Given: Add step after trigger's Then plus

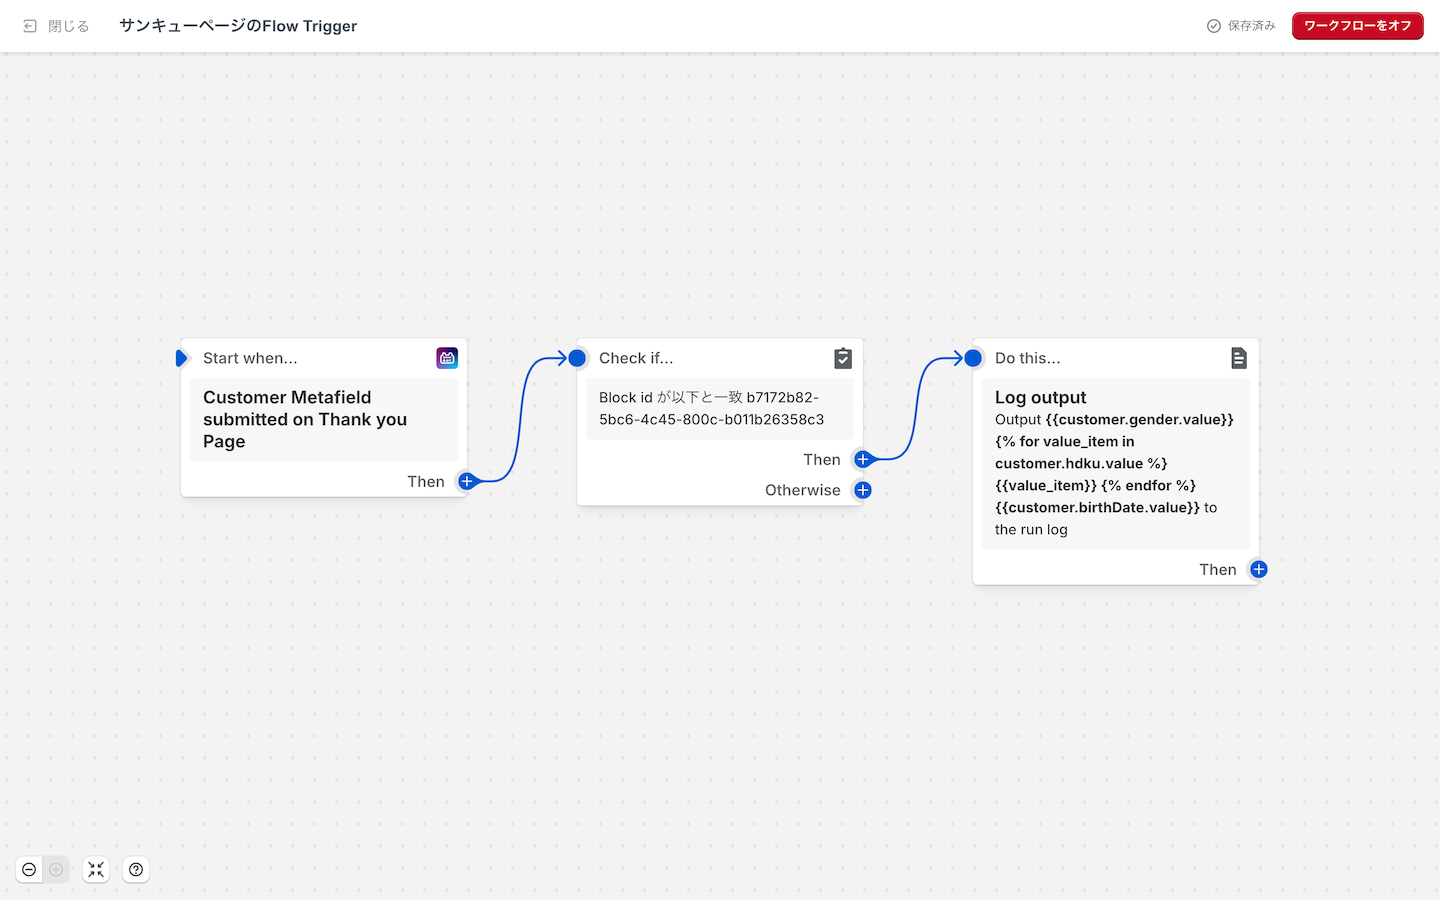Looking at the screenshot, I should (466, 481).
